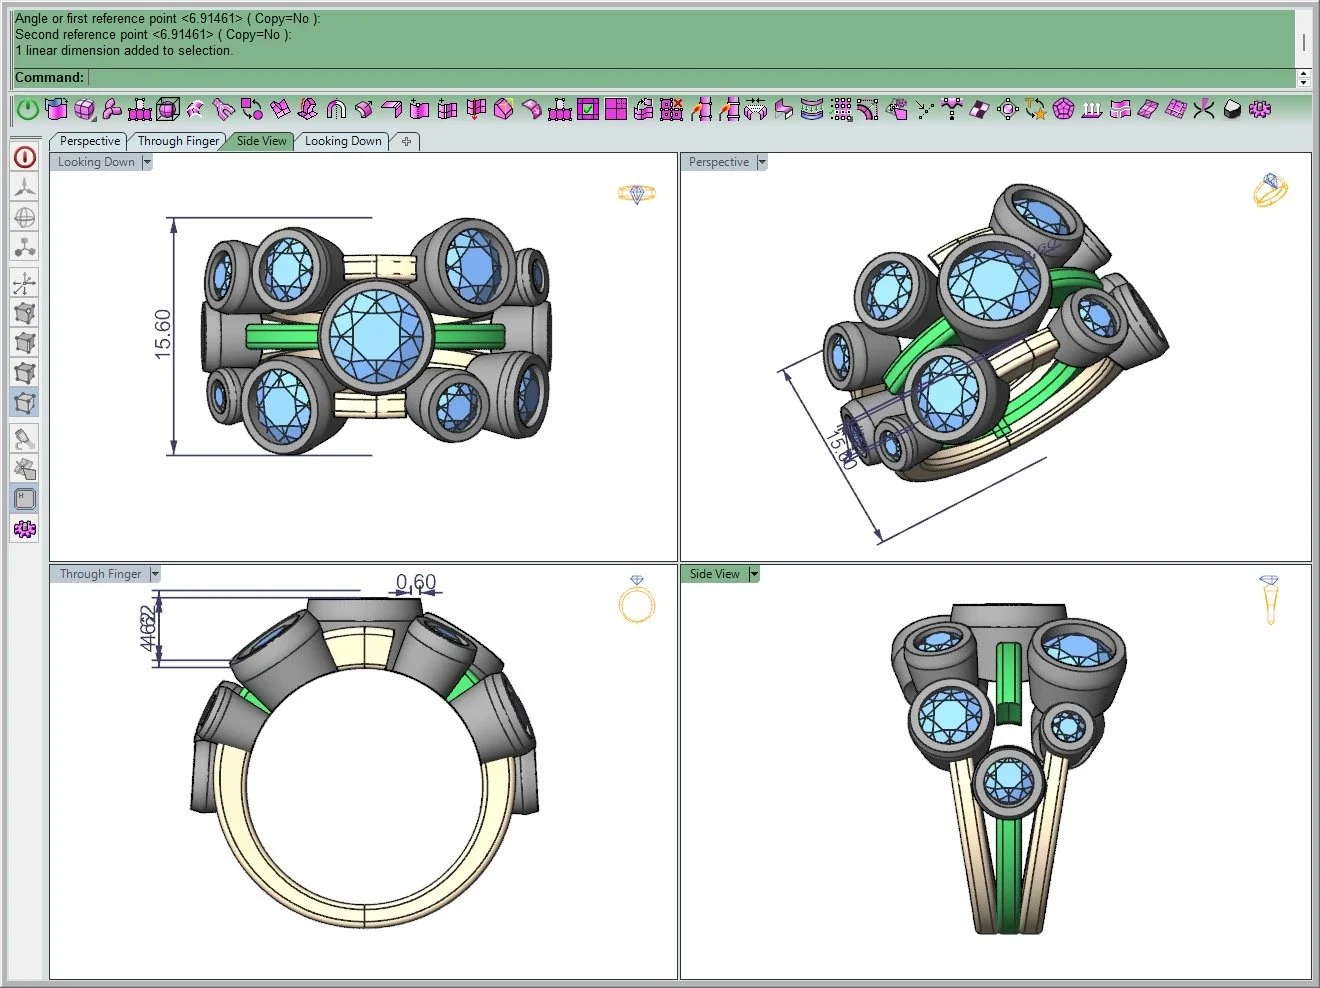This screenshot has width=1320, height=988.
Task: Click the command line up-down stepper
Action: pyautogui.click(x=1303, y=77)
